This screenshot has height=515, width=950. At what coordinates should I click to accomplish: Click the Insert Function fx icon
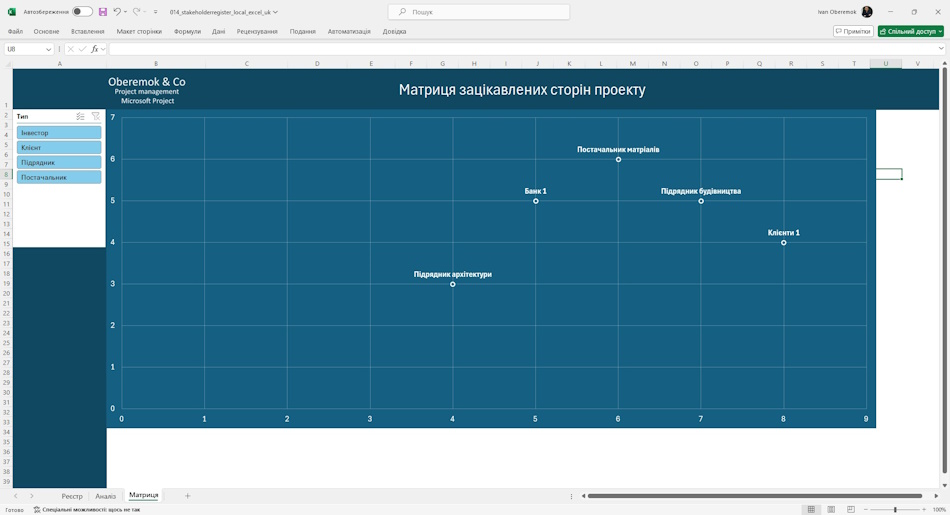(x=95, y=49)
